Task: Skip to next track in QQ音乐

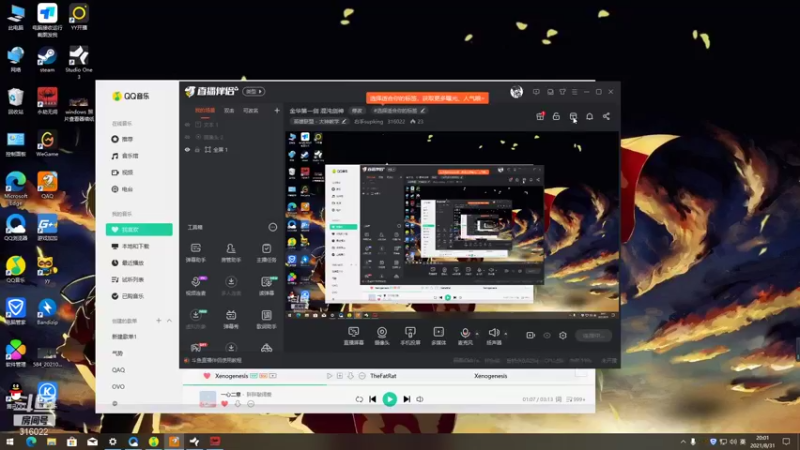Action: [407, 399]
